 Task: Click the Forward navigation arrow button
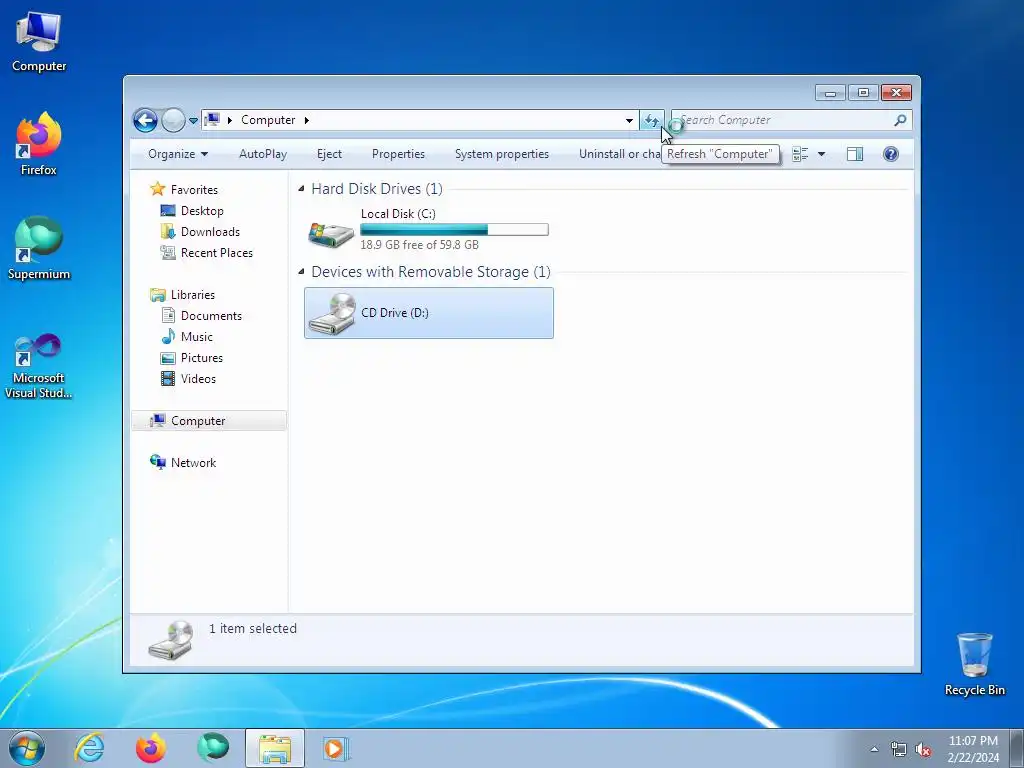(x=173, y=120)
